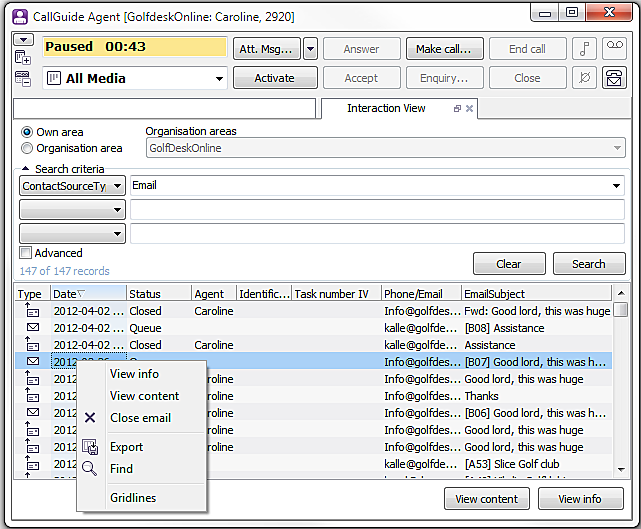Click the EmailSubject column header
This screenshot has height=529, width=641.
tap(536, 294)
